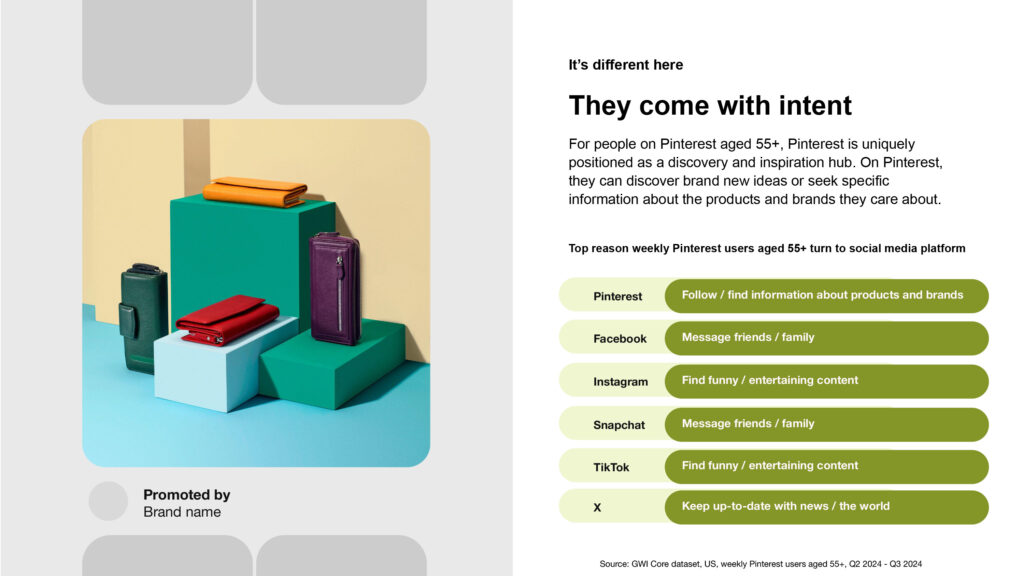Click the GWI Core dataset source footnote
1024x576 pixels.
[x=761, y=564]
